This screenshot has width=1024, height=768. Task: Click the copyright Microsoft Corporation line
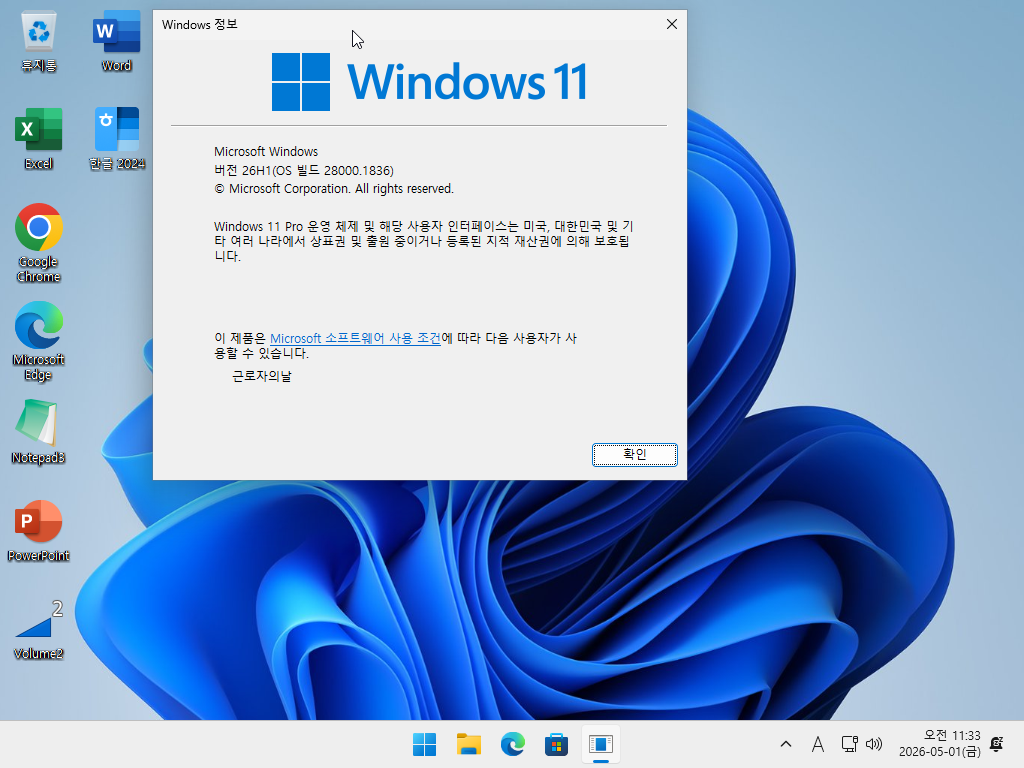(334, 189)
